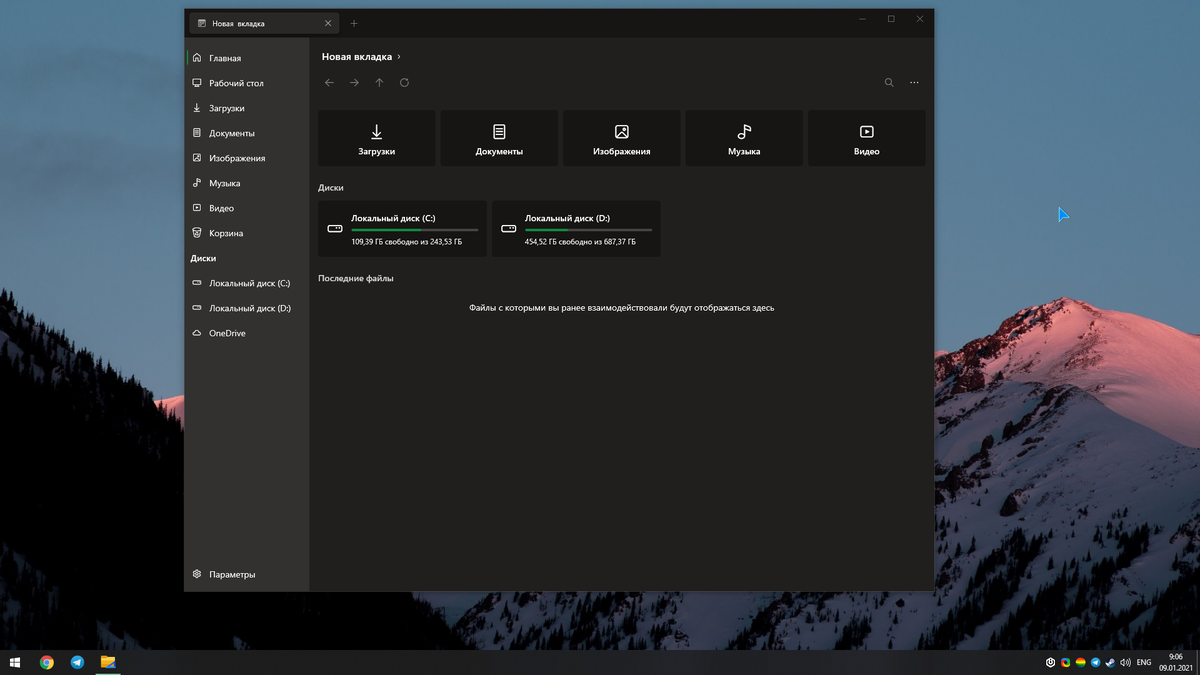Image resolution: width=1200 pixels, height=675 pixels.
Task: Open the Windows Start menu
Action: [15, 662]
